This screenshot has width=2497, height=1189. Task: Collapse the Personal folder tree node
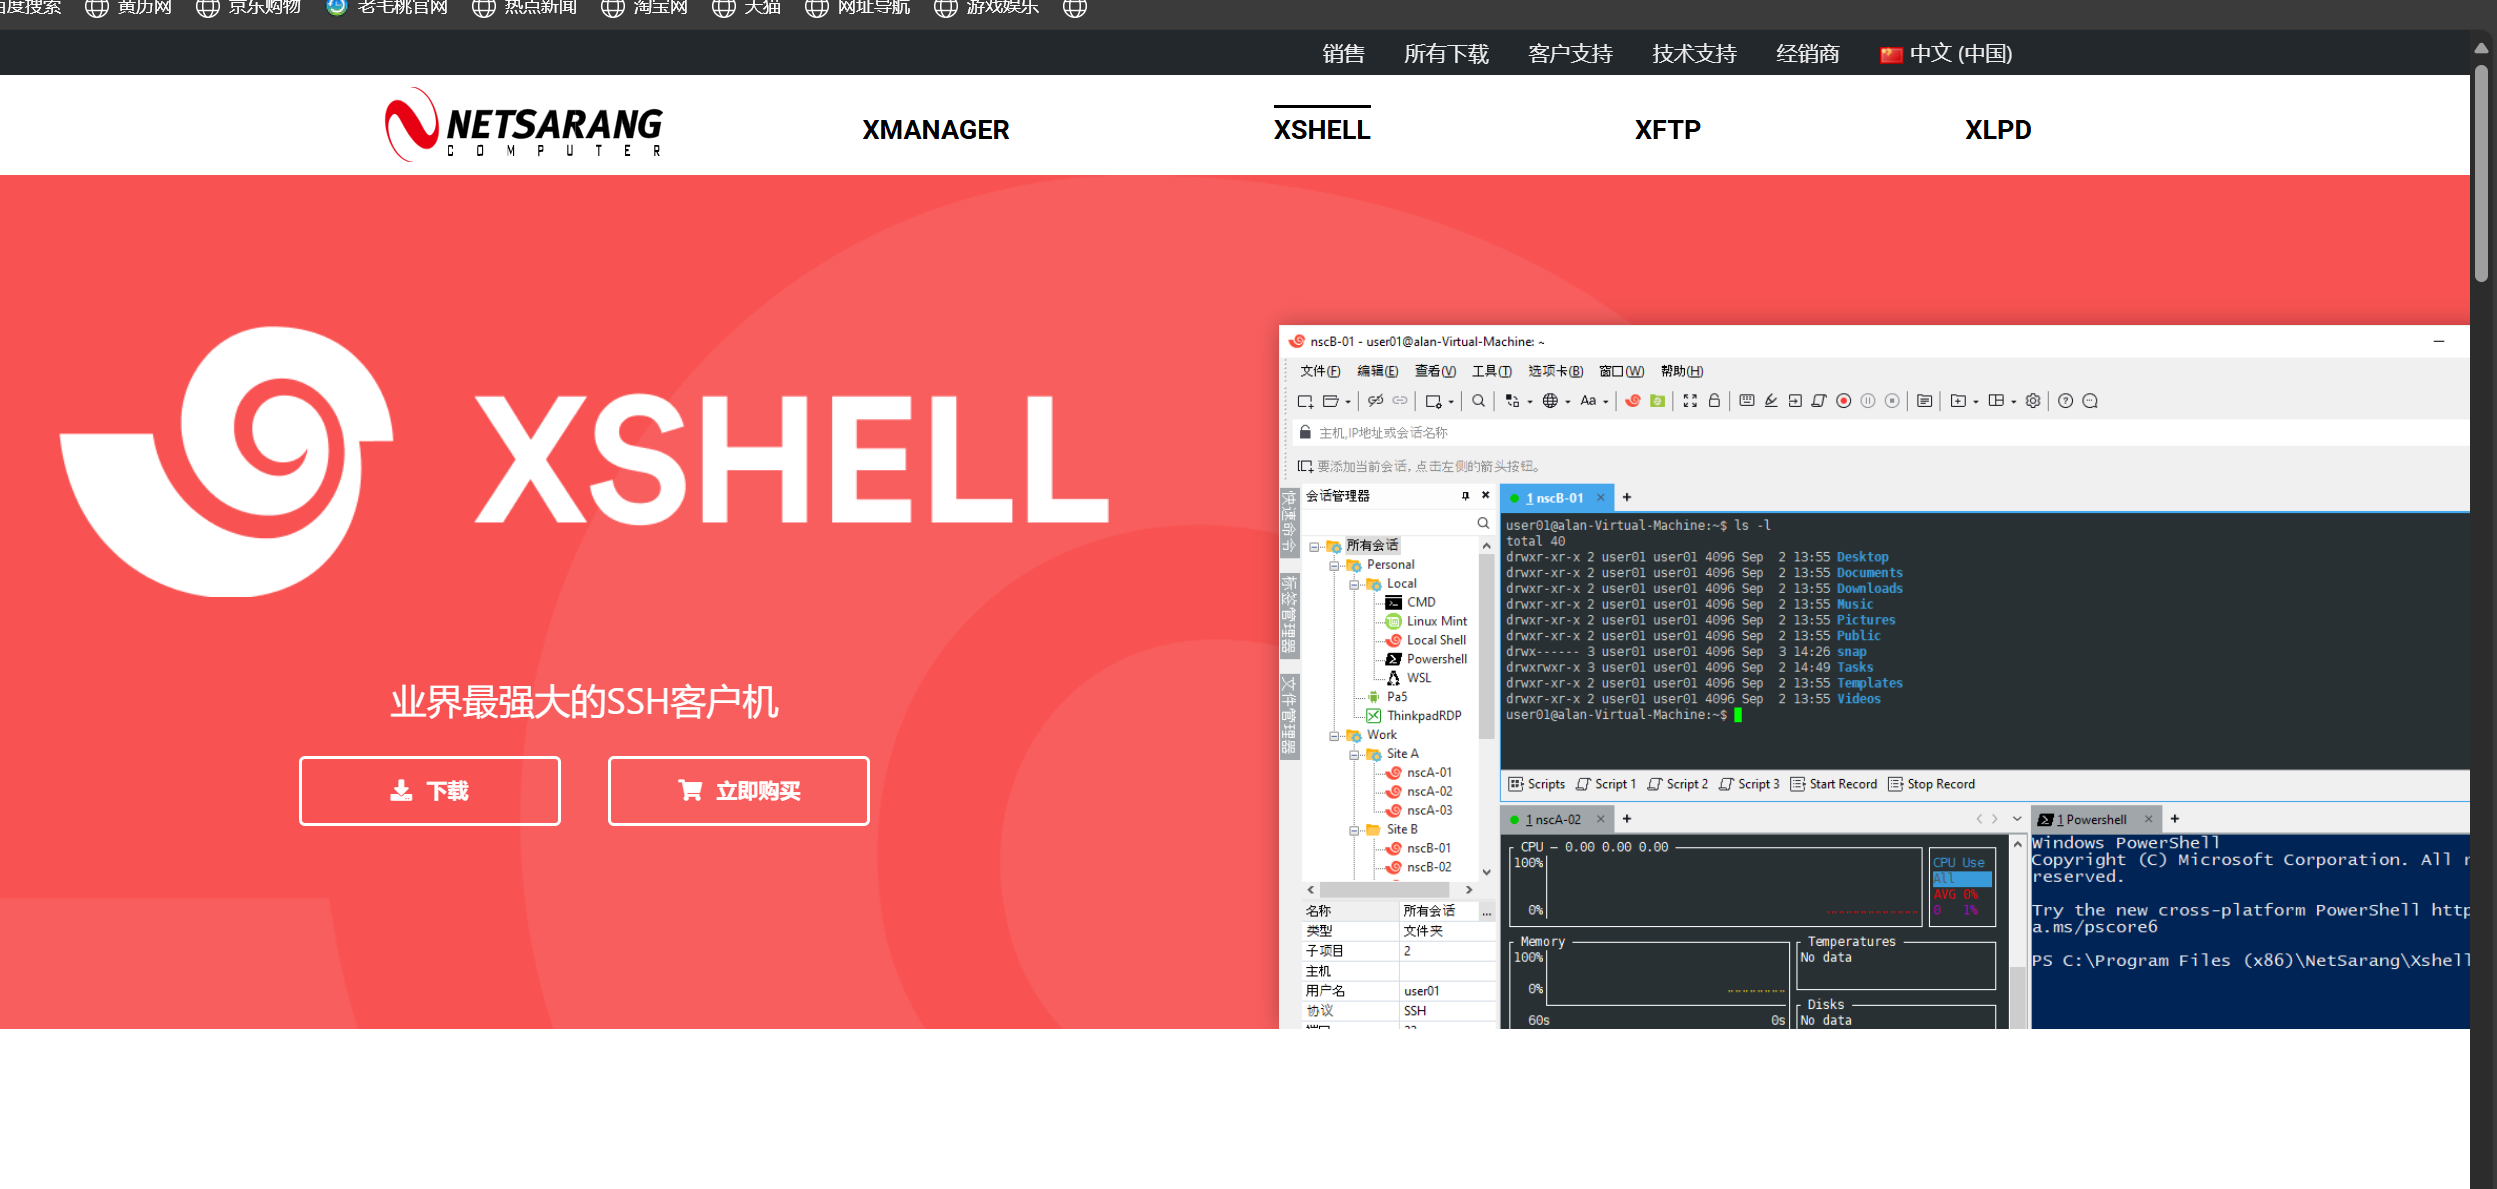(x=1334, y=565)
